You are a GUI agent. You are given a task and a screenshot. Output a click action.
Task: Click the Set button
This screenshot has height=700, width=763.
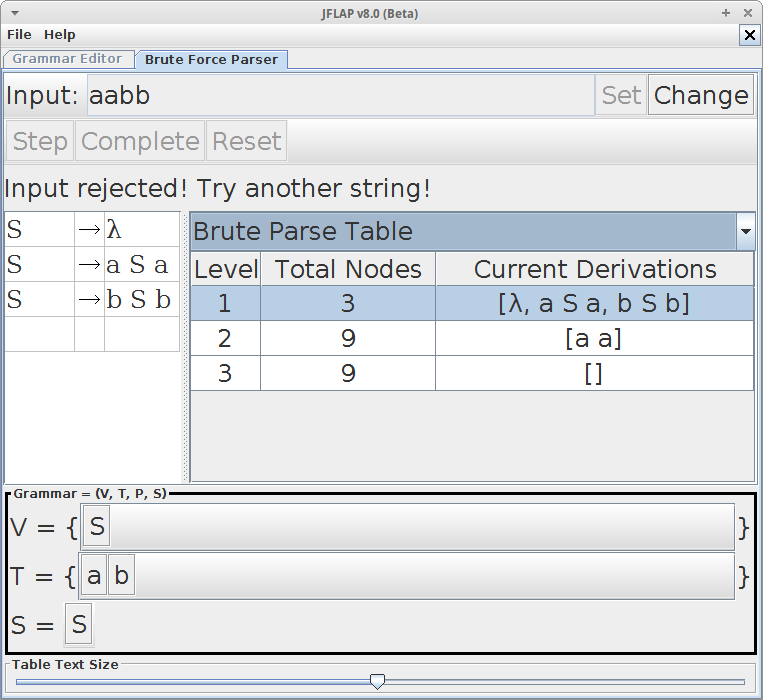pyautogui.click(x=621, y=96)
